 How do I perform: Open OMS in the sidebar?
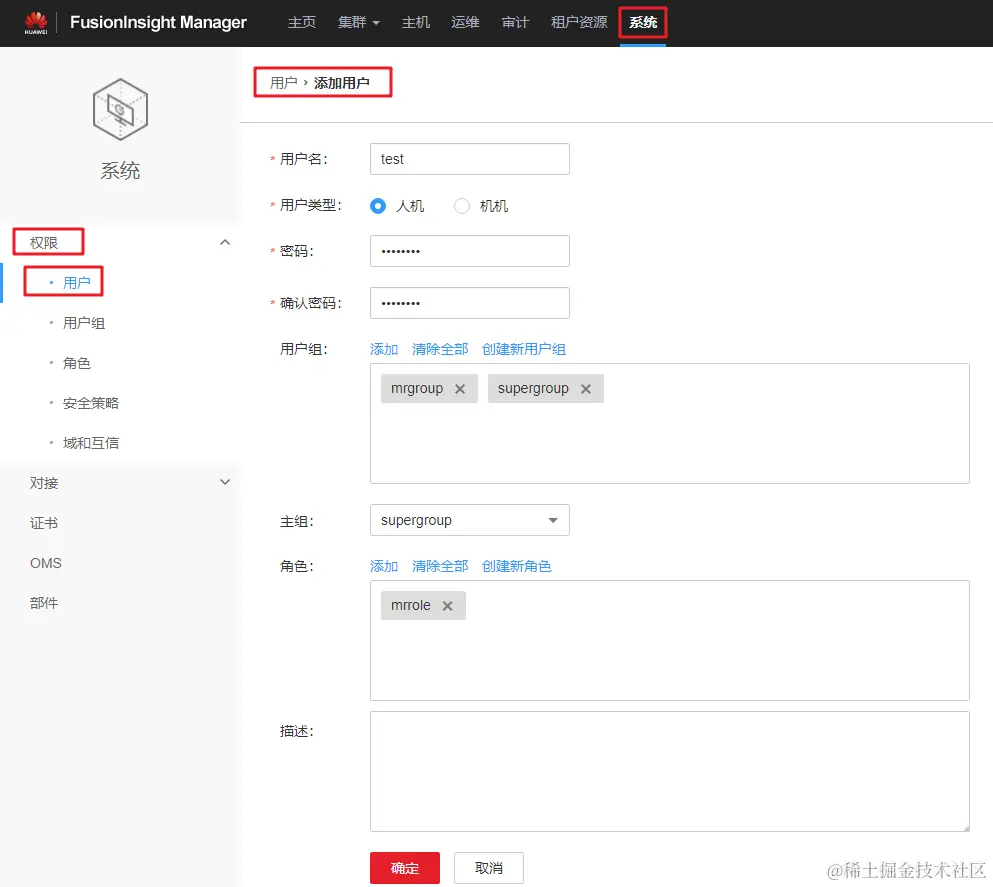coord(46,563)
